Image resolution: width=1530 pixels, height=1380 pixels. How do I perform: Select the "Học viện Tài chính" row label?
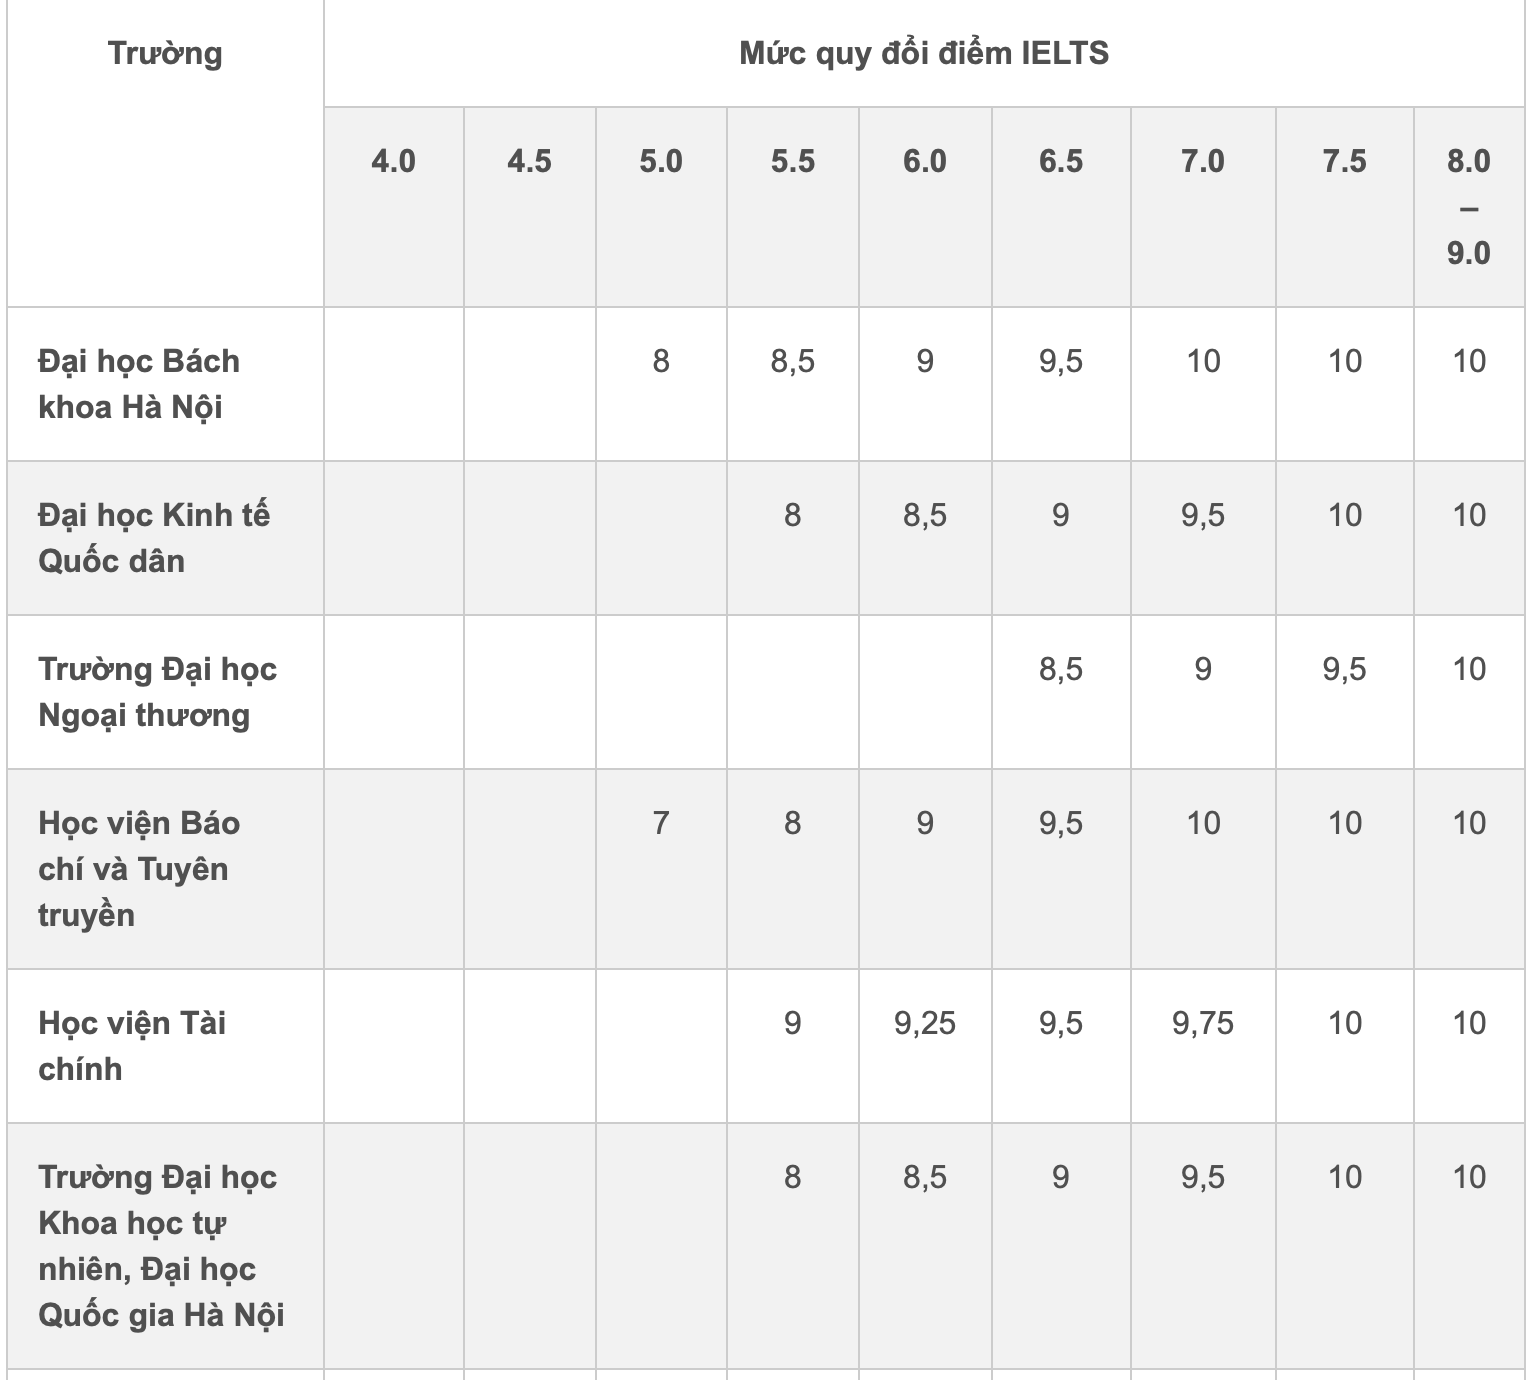coord(132,1046)
